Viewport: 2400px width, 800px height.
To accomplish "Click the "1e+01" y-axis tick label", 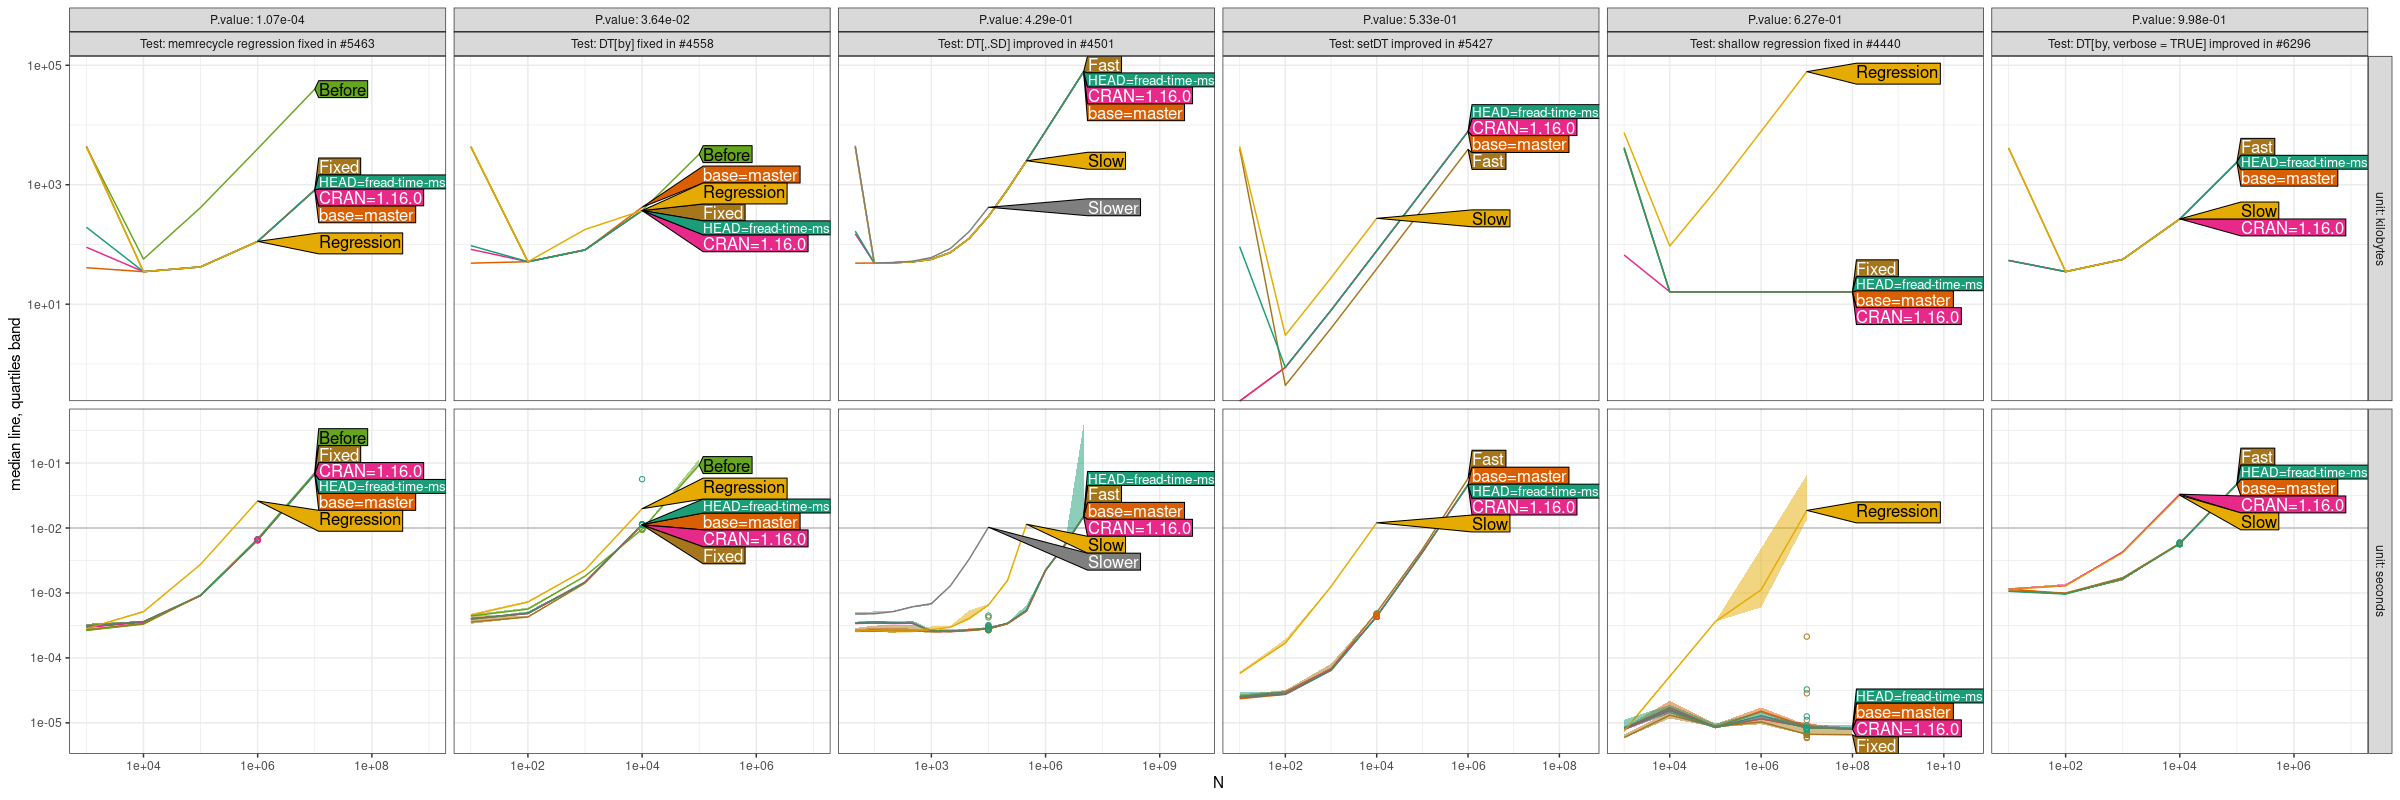I will [44, 305].
